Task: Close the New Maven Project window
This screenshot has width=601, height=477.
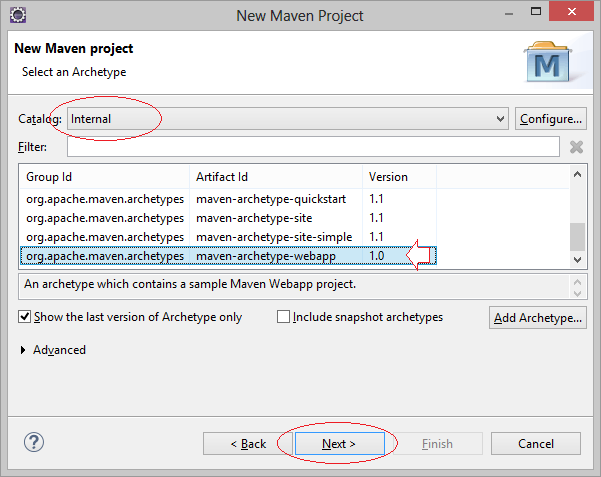Action: [x=571, y=12]
